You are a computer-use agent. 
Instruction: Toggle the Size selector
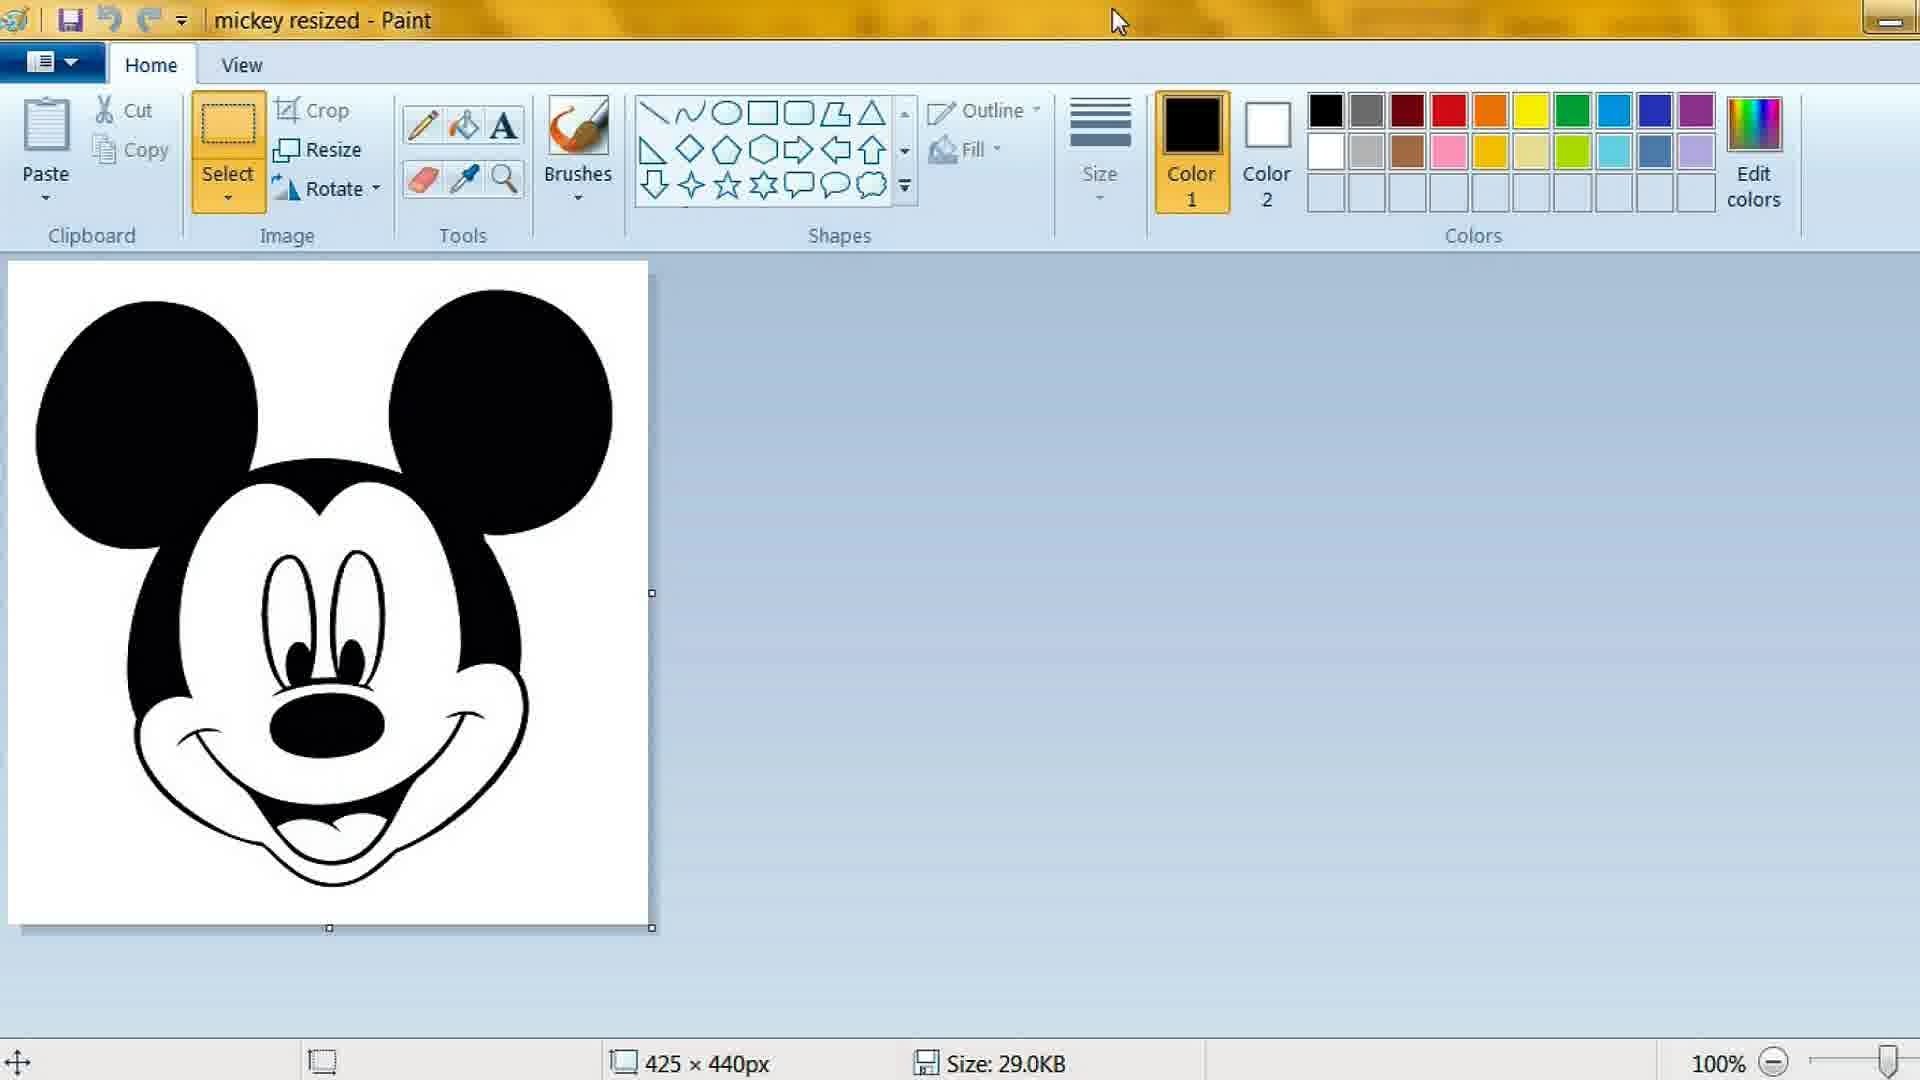(x=1098, y=152)
